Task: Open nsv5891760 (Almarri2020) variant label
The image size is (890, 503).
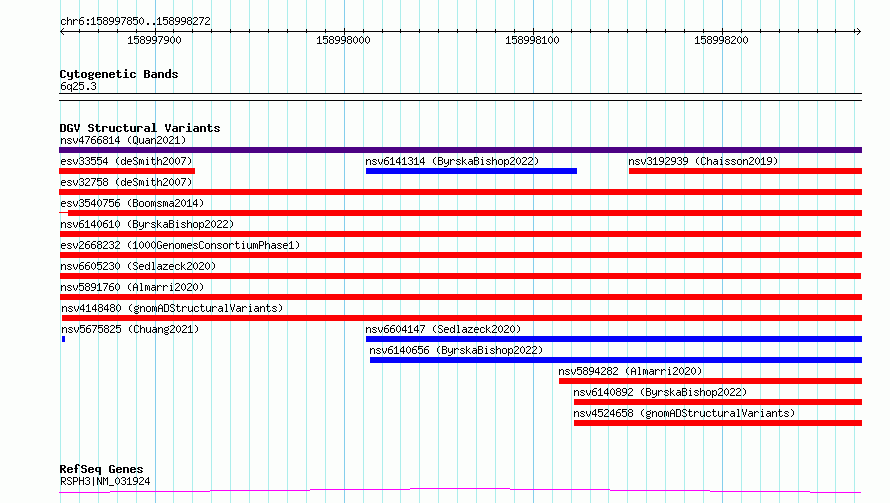Action: point(132,287)
